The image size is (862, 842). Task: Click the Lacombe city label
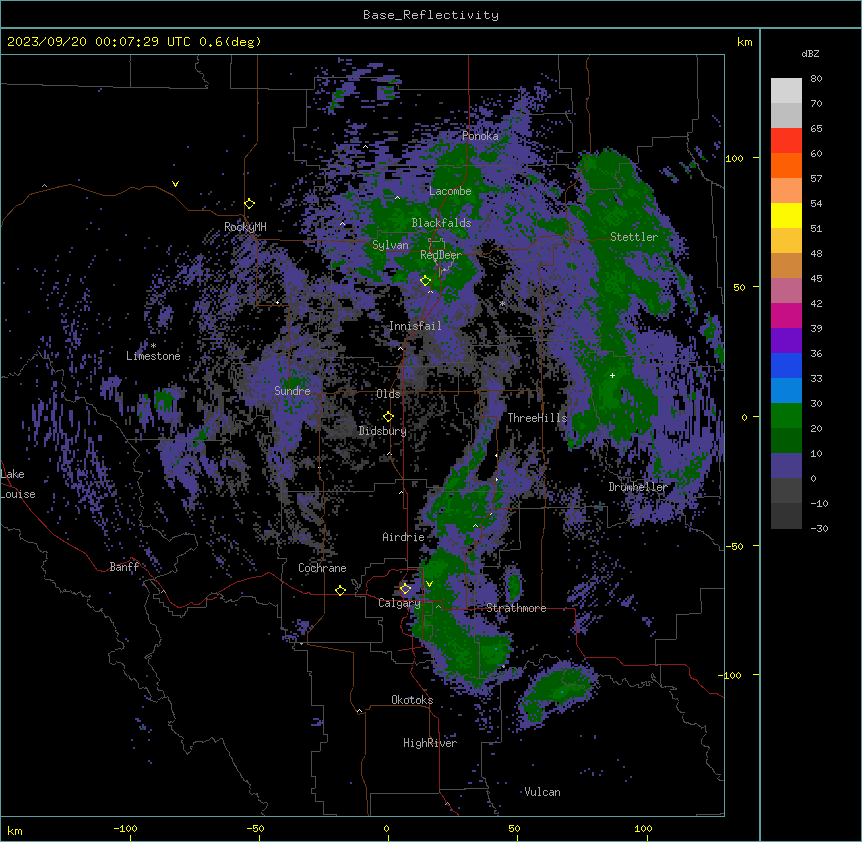[x=450, y=191]
